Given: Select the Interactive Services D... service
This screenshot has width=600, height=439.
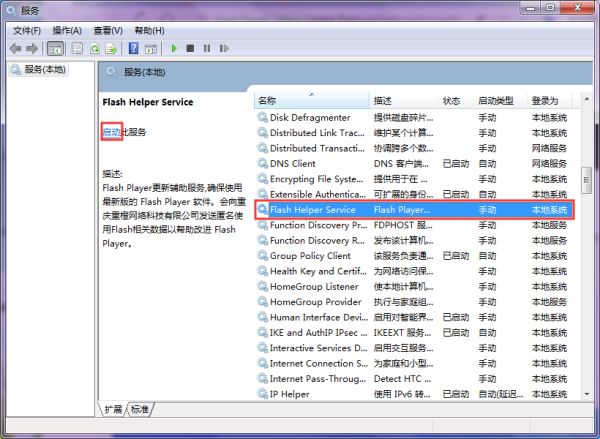Looking at the screenshot, I should pos(414,348).
